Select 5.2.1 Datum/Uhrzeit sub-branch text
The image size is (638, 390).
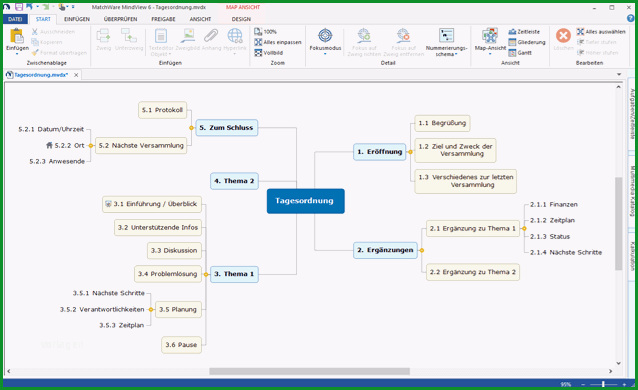(x=51, y=129)
